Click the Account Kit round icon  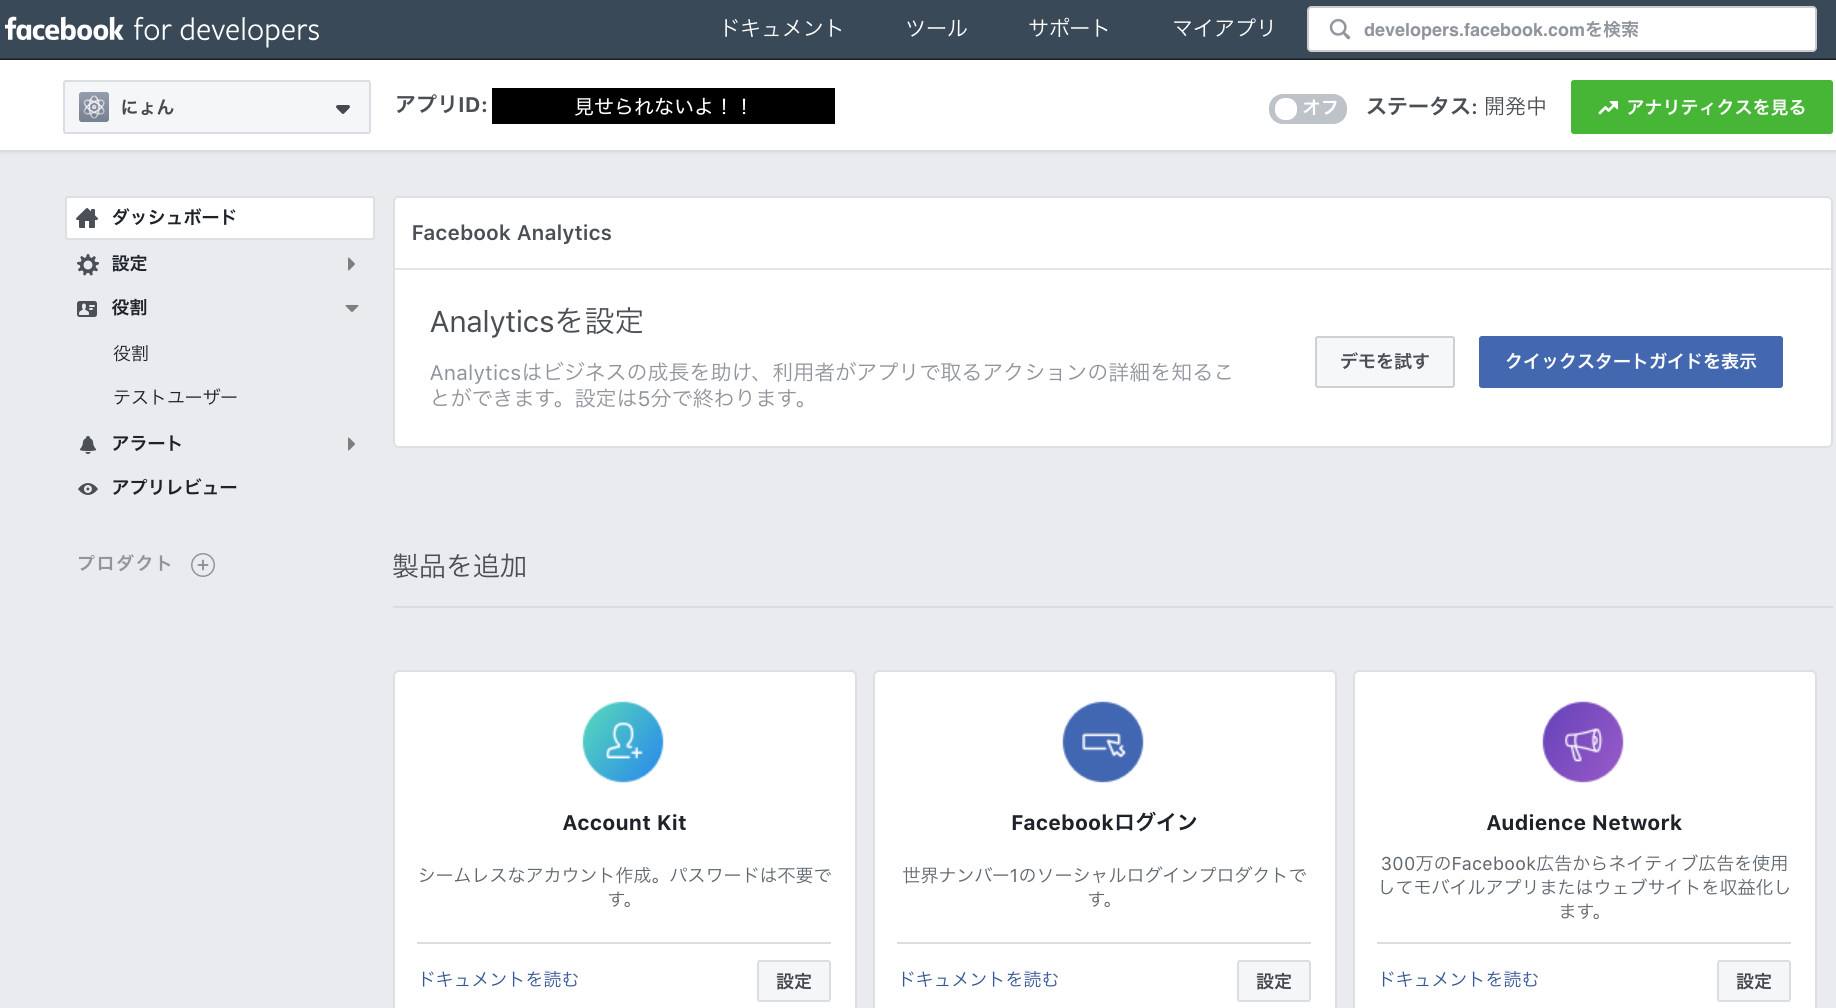623,742
